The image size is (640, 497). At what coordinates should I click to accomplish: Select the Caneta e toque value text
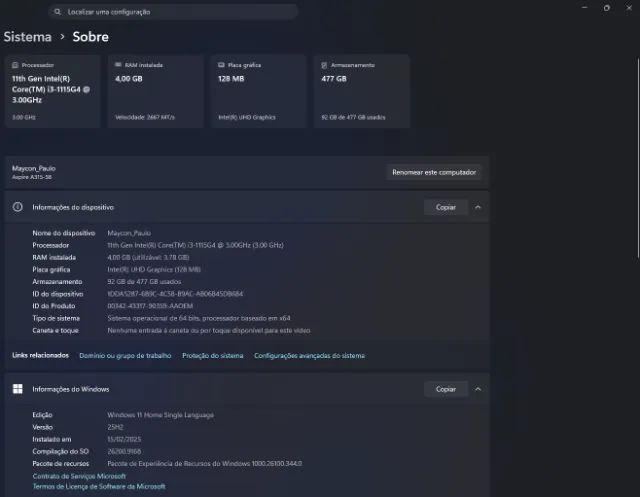(209, 331)
